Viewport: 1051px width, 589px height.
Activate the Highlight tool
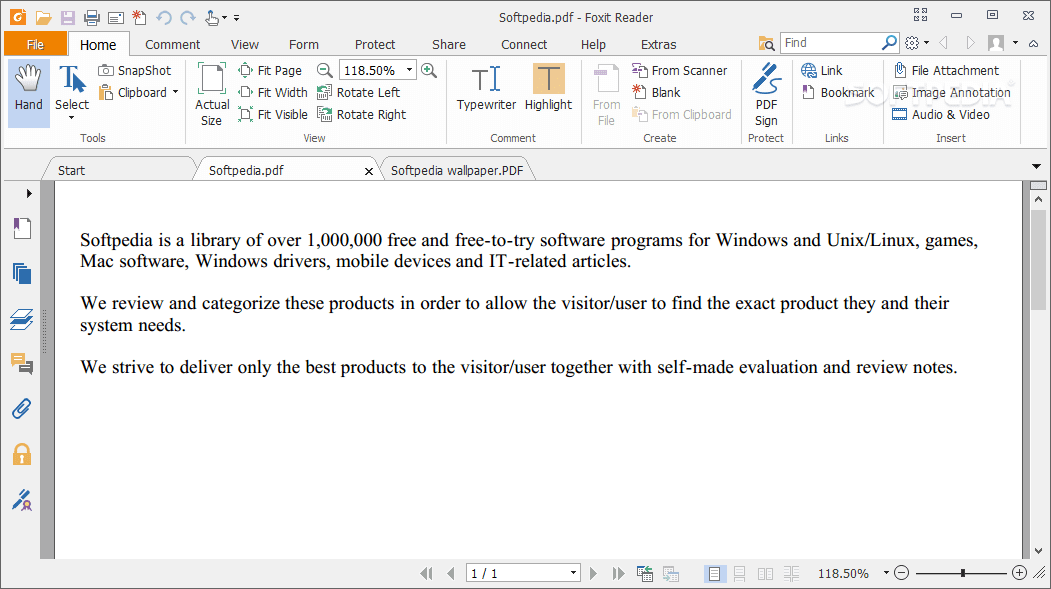click(x=548, y=88)
